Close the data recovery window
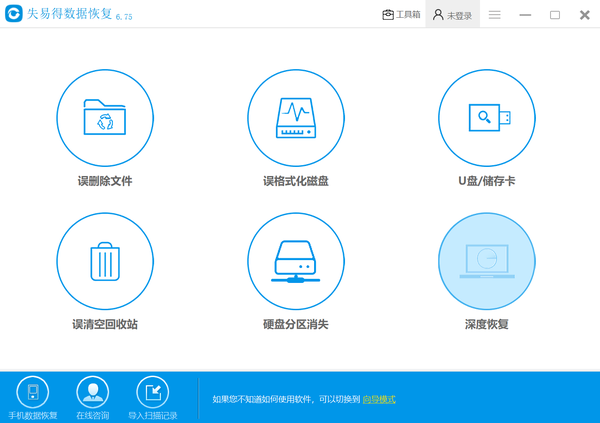The image size is (600, 423). click(x=585, y=15)
